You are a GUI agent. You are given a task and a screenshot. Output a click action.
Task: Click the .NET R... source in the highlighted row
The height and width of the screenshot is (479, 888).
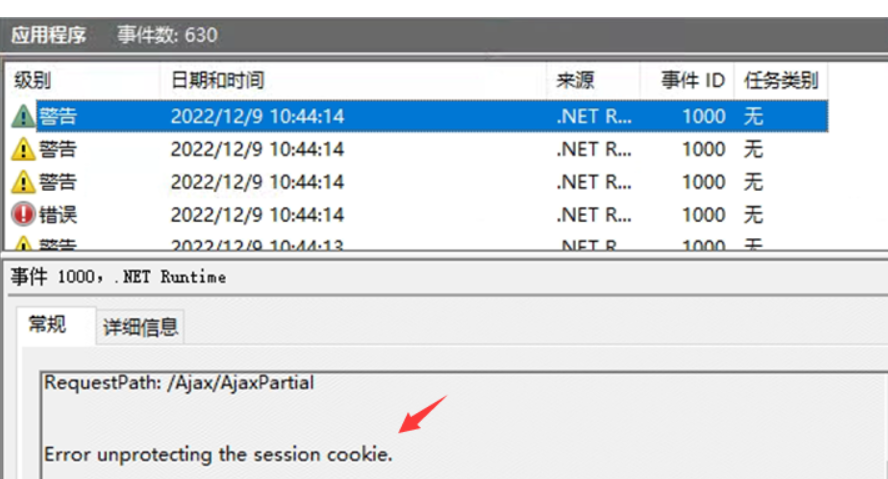point(594,117)
